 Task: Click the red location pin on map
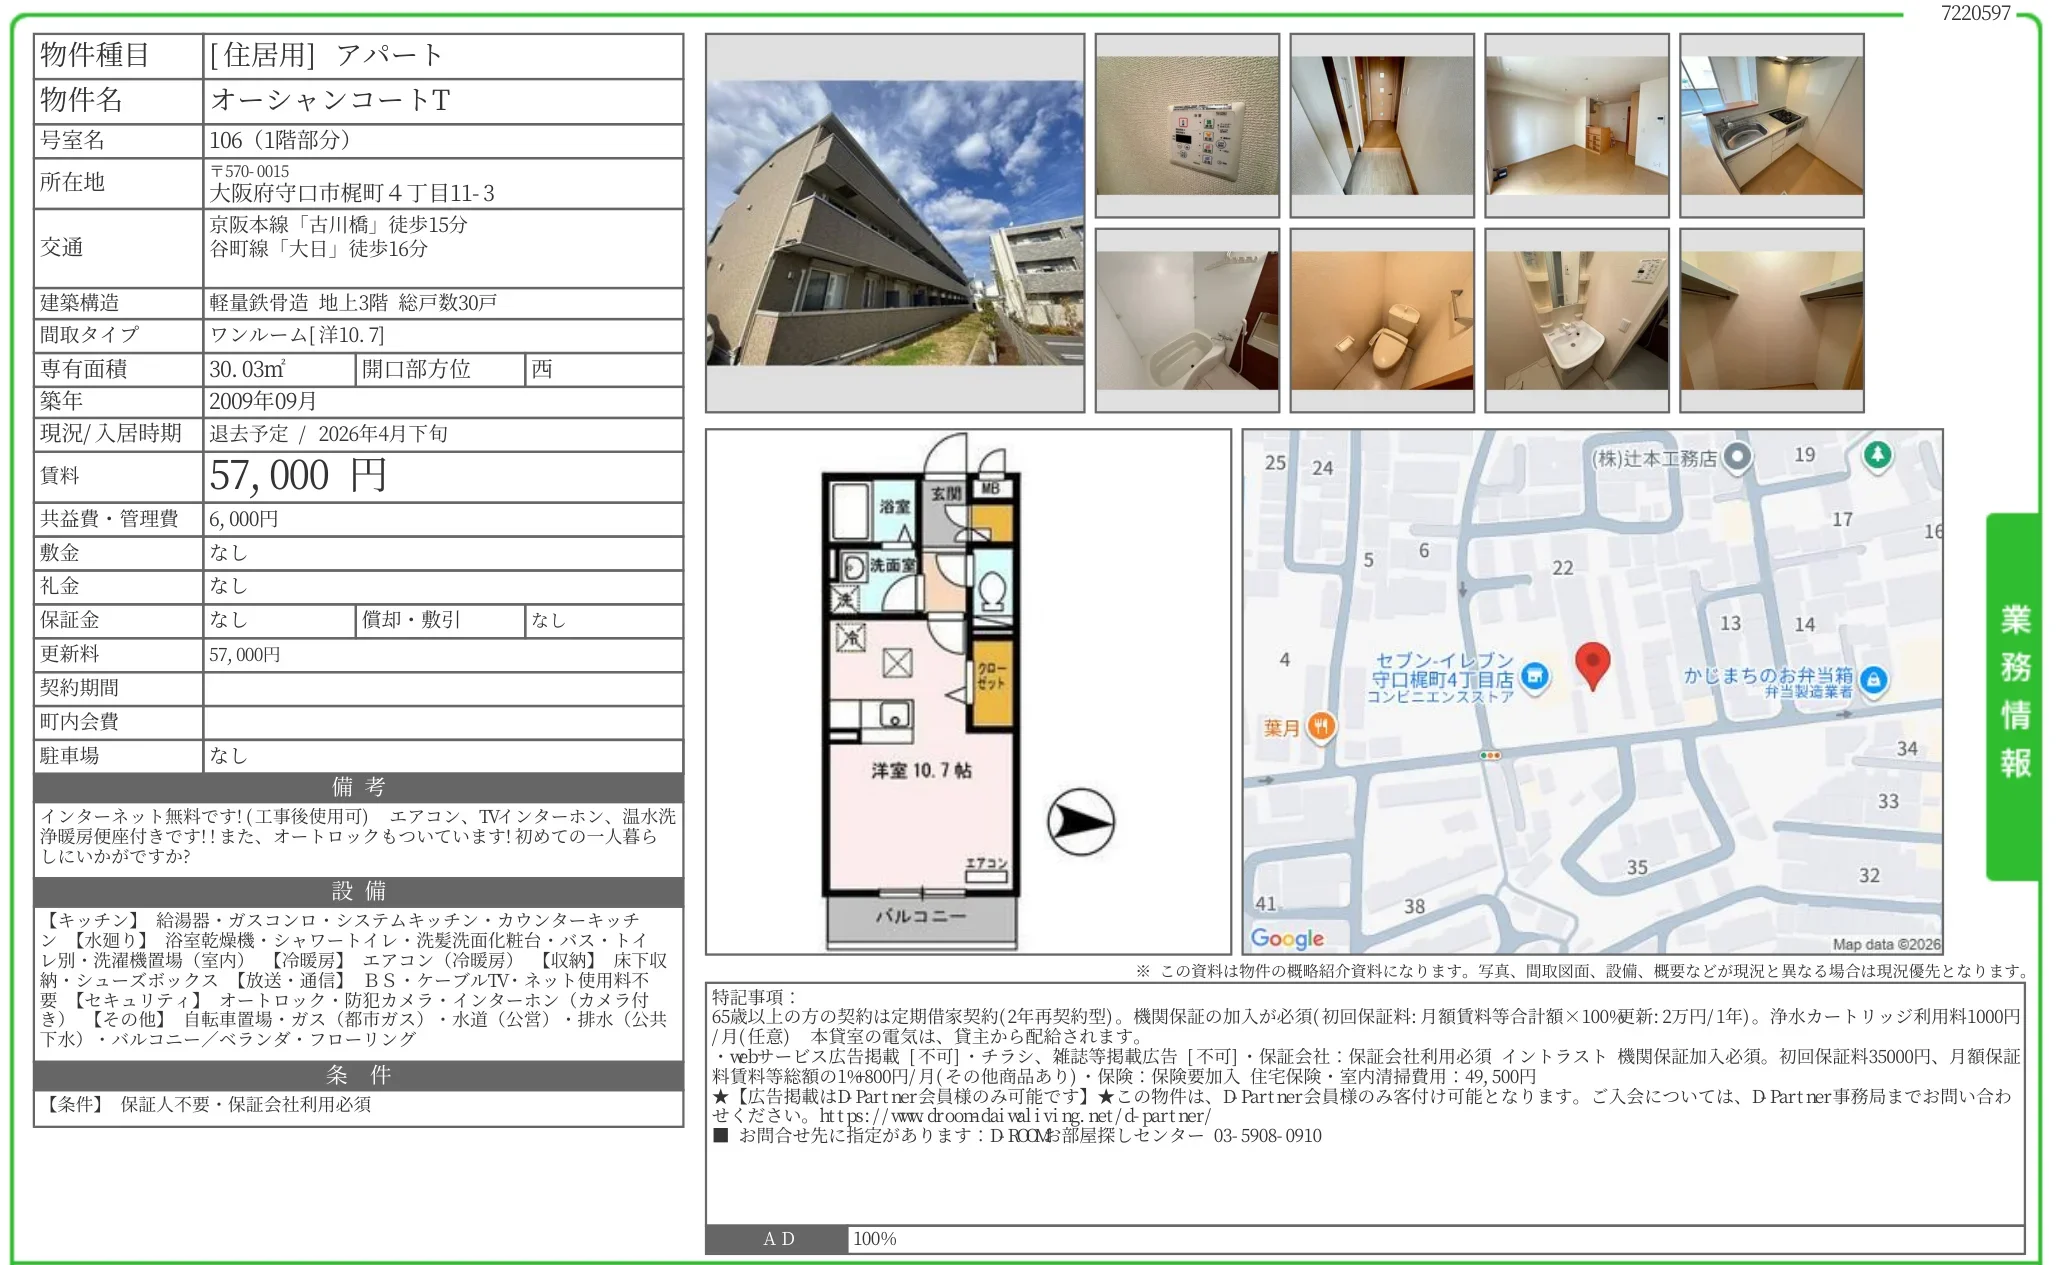point(1591,663)
